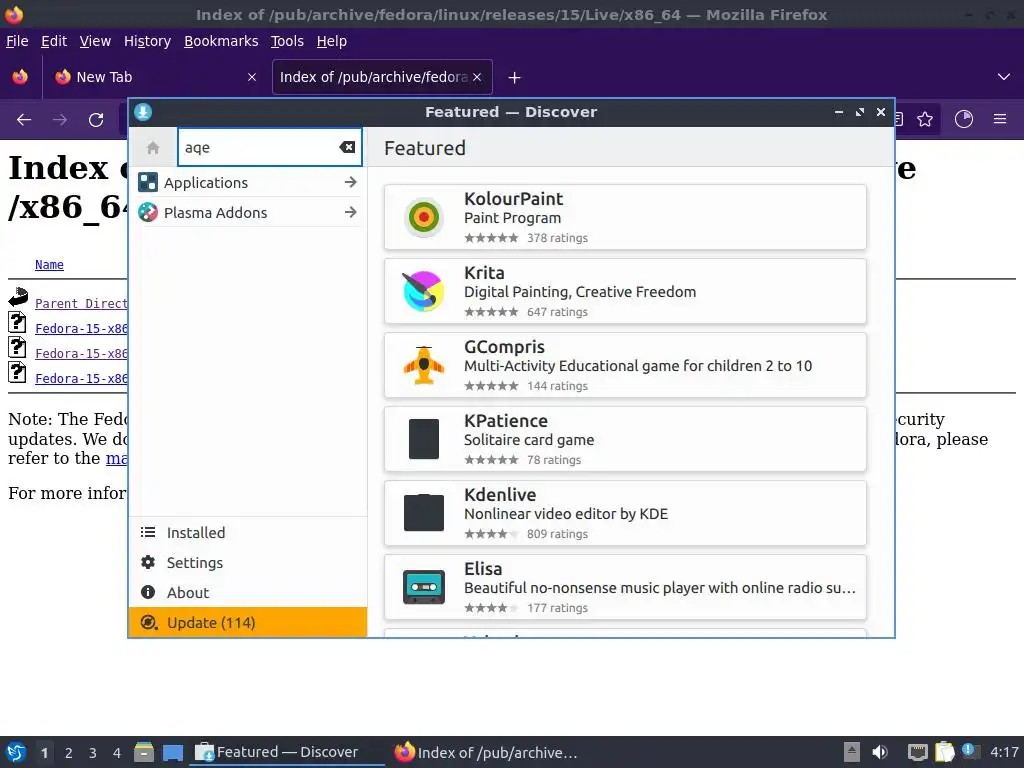The height and width of the screenshot is (768, 1024).
Task: Click the network tray icon
Action: coord(918,752)
